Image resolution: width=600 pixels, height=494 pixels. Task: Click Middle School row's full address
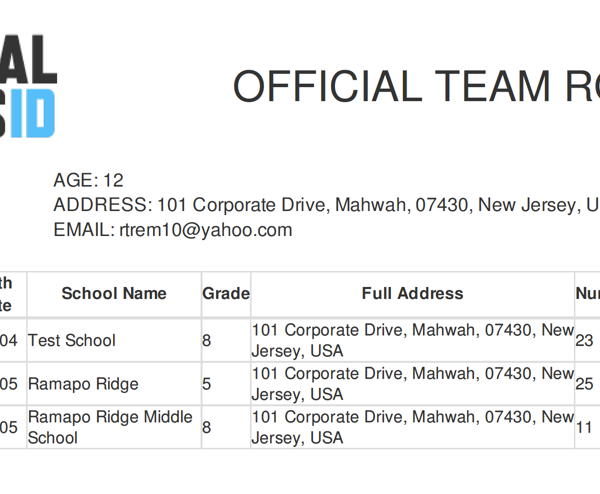(x=412, y=427)
